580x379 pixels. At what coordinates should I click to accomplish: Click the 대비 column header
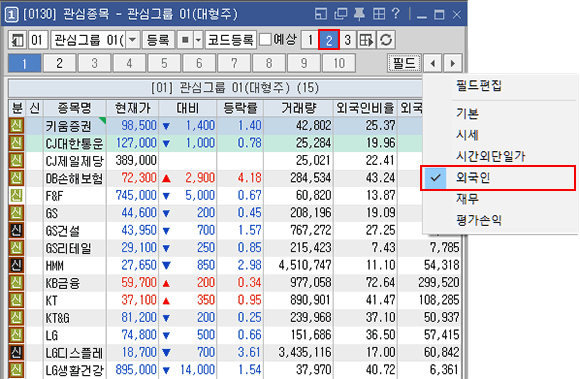[x=188, y=108]
